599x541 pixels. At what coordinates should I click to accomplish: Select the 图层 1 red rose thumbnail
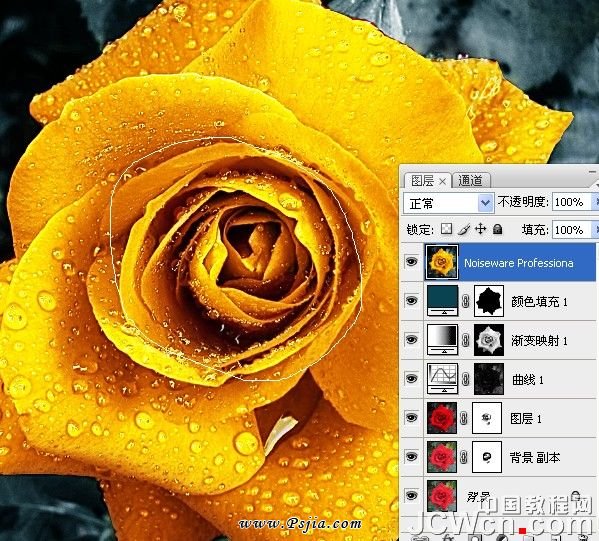(442, 418)
